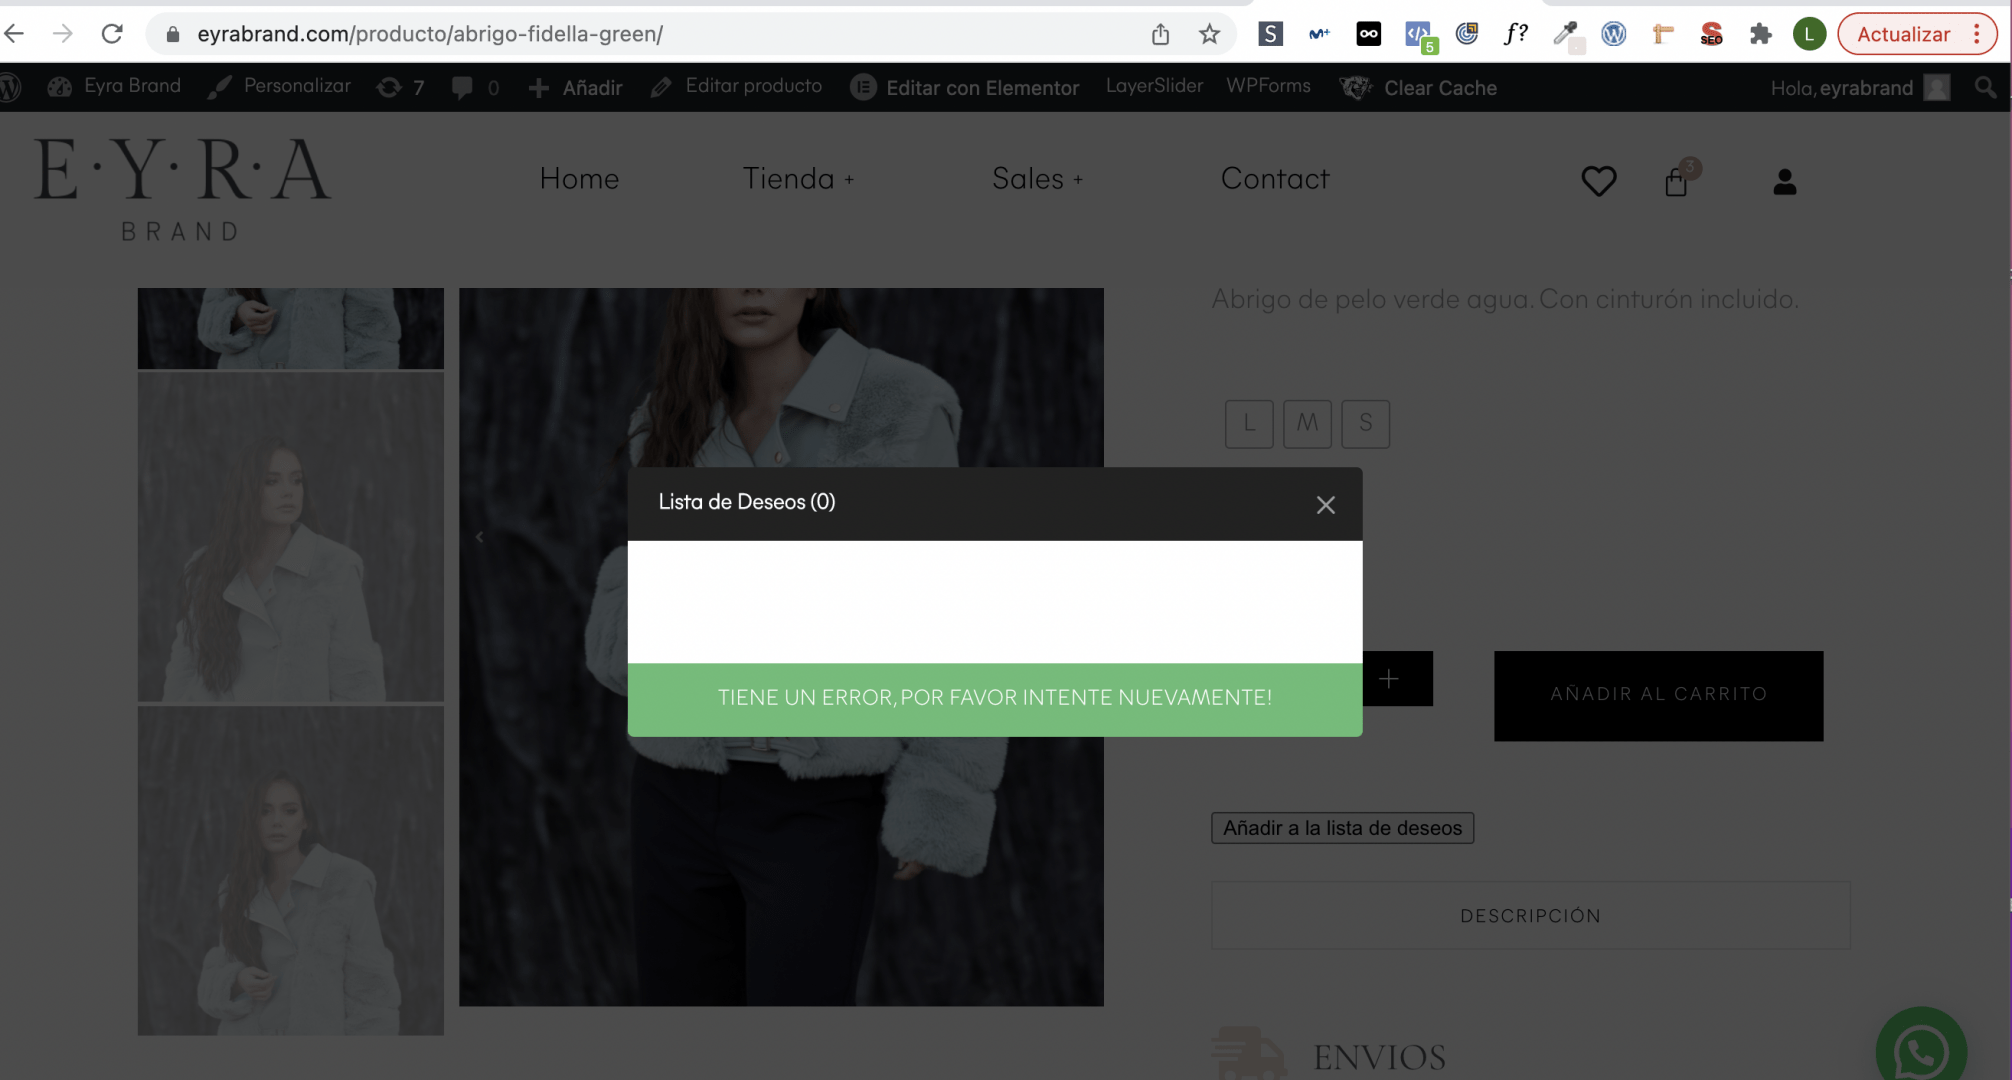Viewport: 2012px width, 1080px height.
Task: Open the user account icon
Action: (x=1785, y=181)
